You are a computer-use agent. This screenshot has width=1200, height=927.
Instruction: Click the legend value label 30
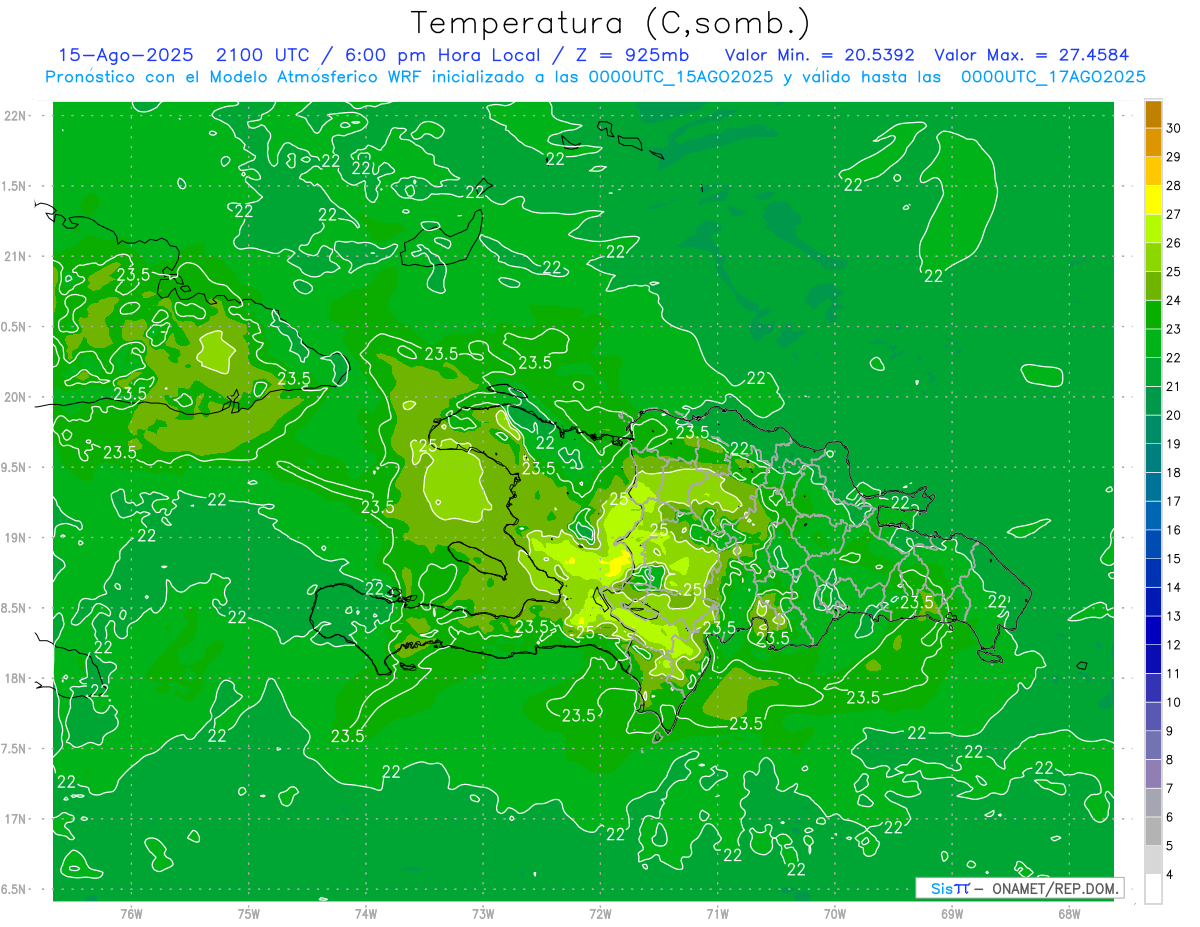point(1173,128)
